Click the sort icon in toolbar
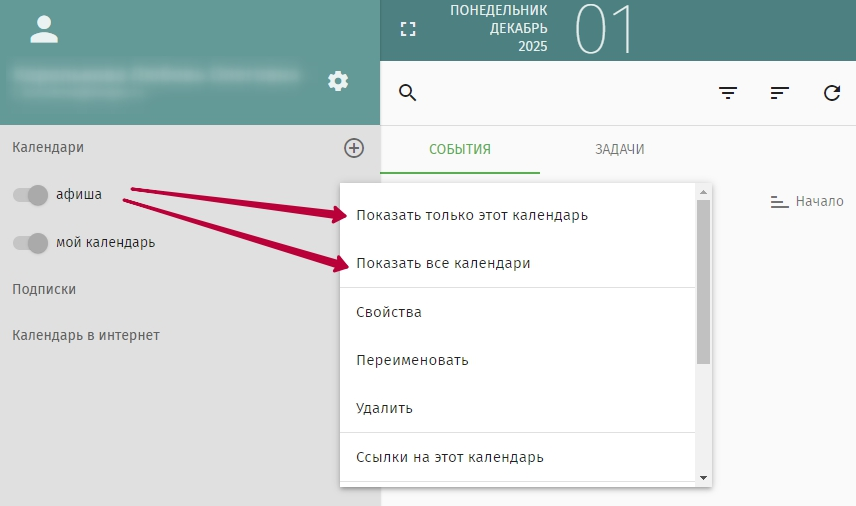Image resolution: width=856 pixels, height=506 pixels. click(780, 93)
